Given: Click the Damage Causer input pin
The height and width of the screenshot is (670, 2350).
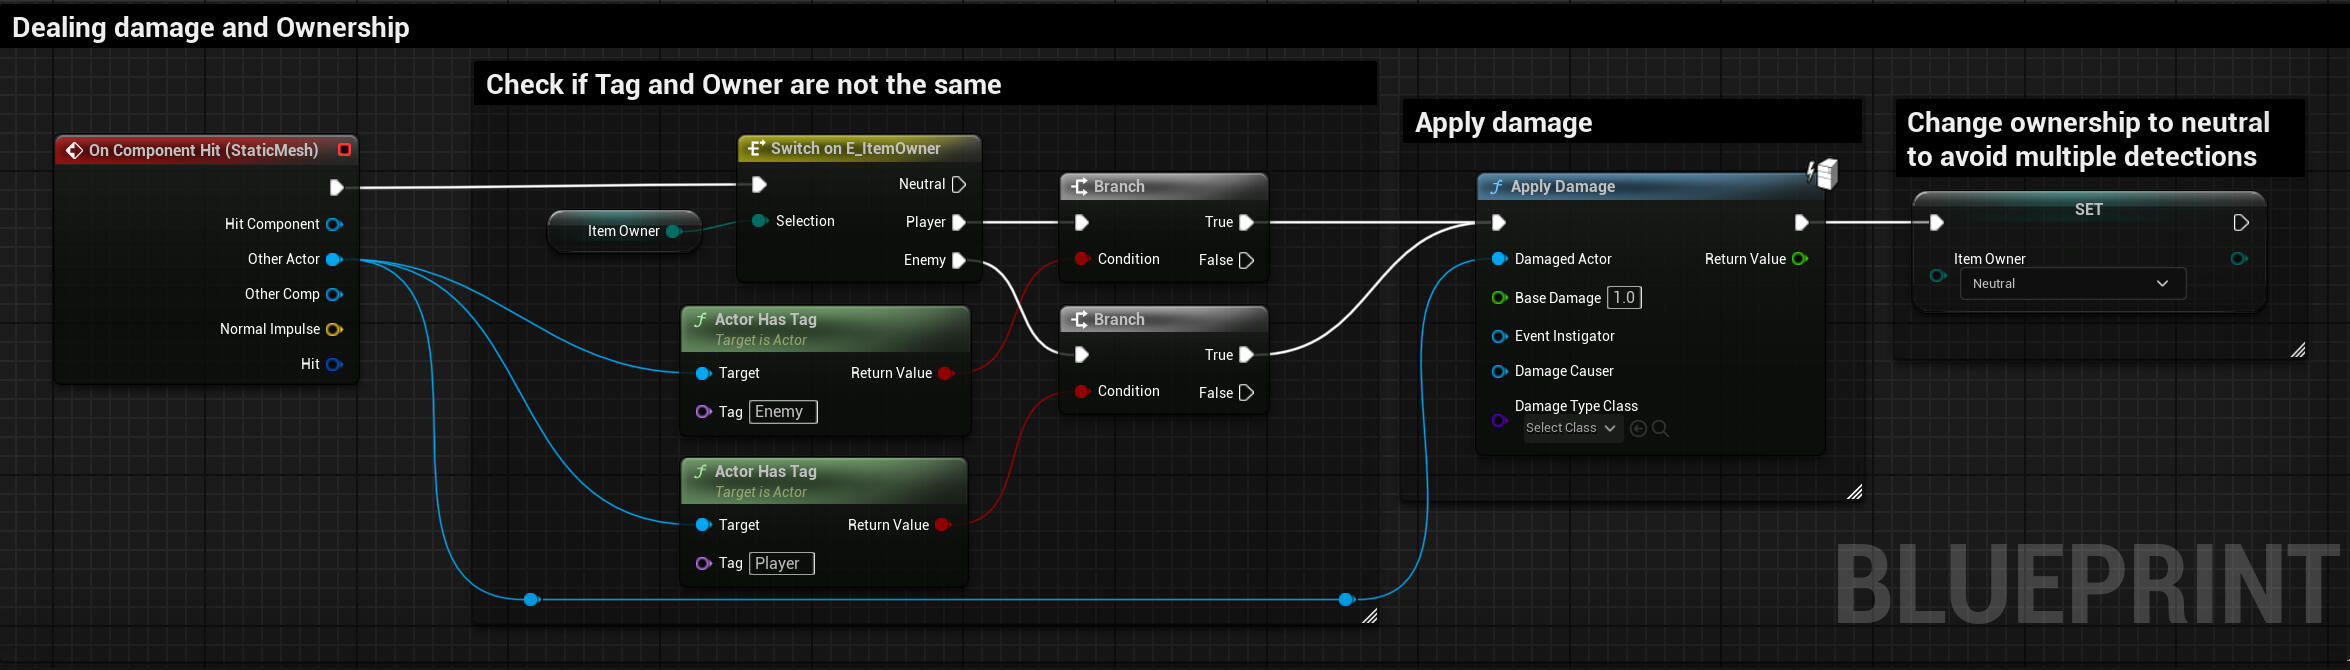Looking at the screenshot, I should click(x=1499, y=372).
